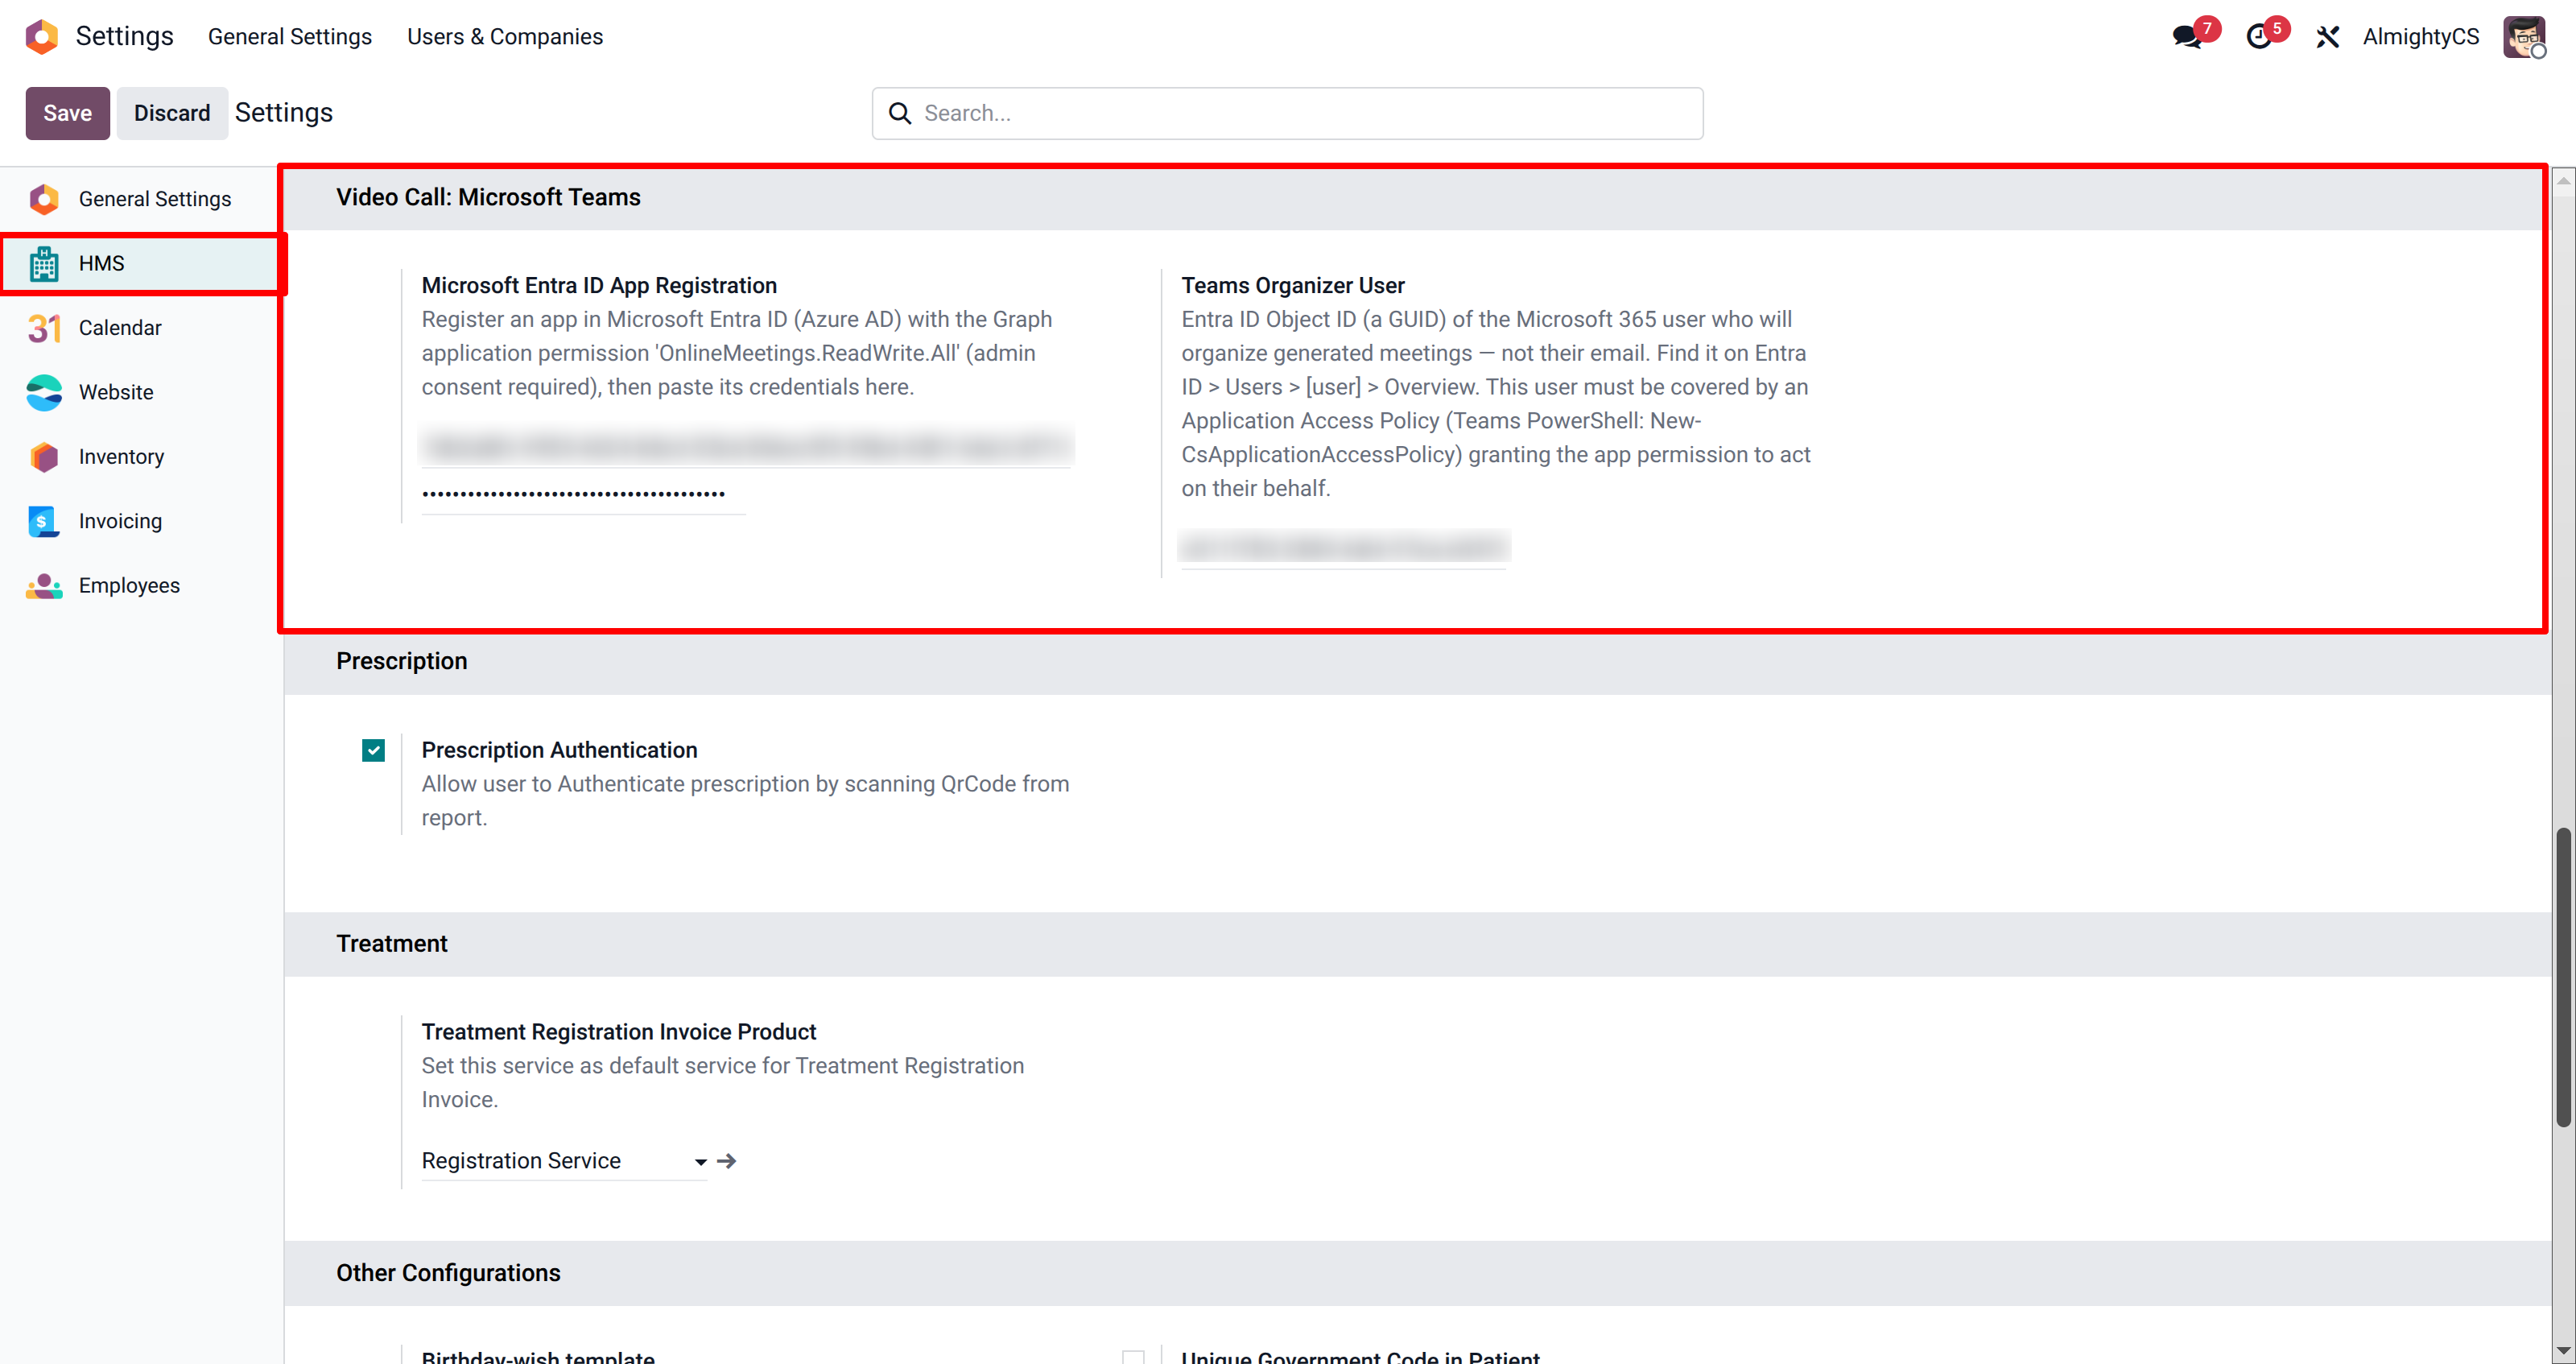Click the Settings app title
This screenshot has height=1364, width=2576.
tap(125, 36)
